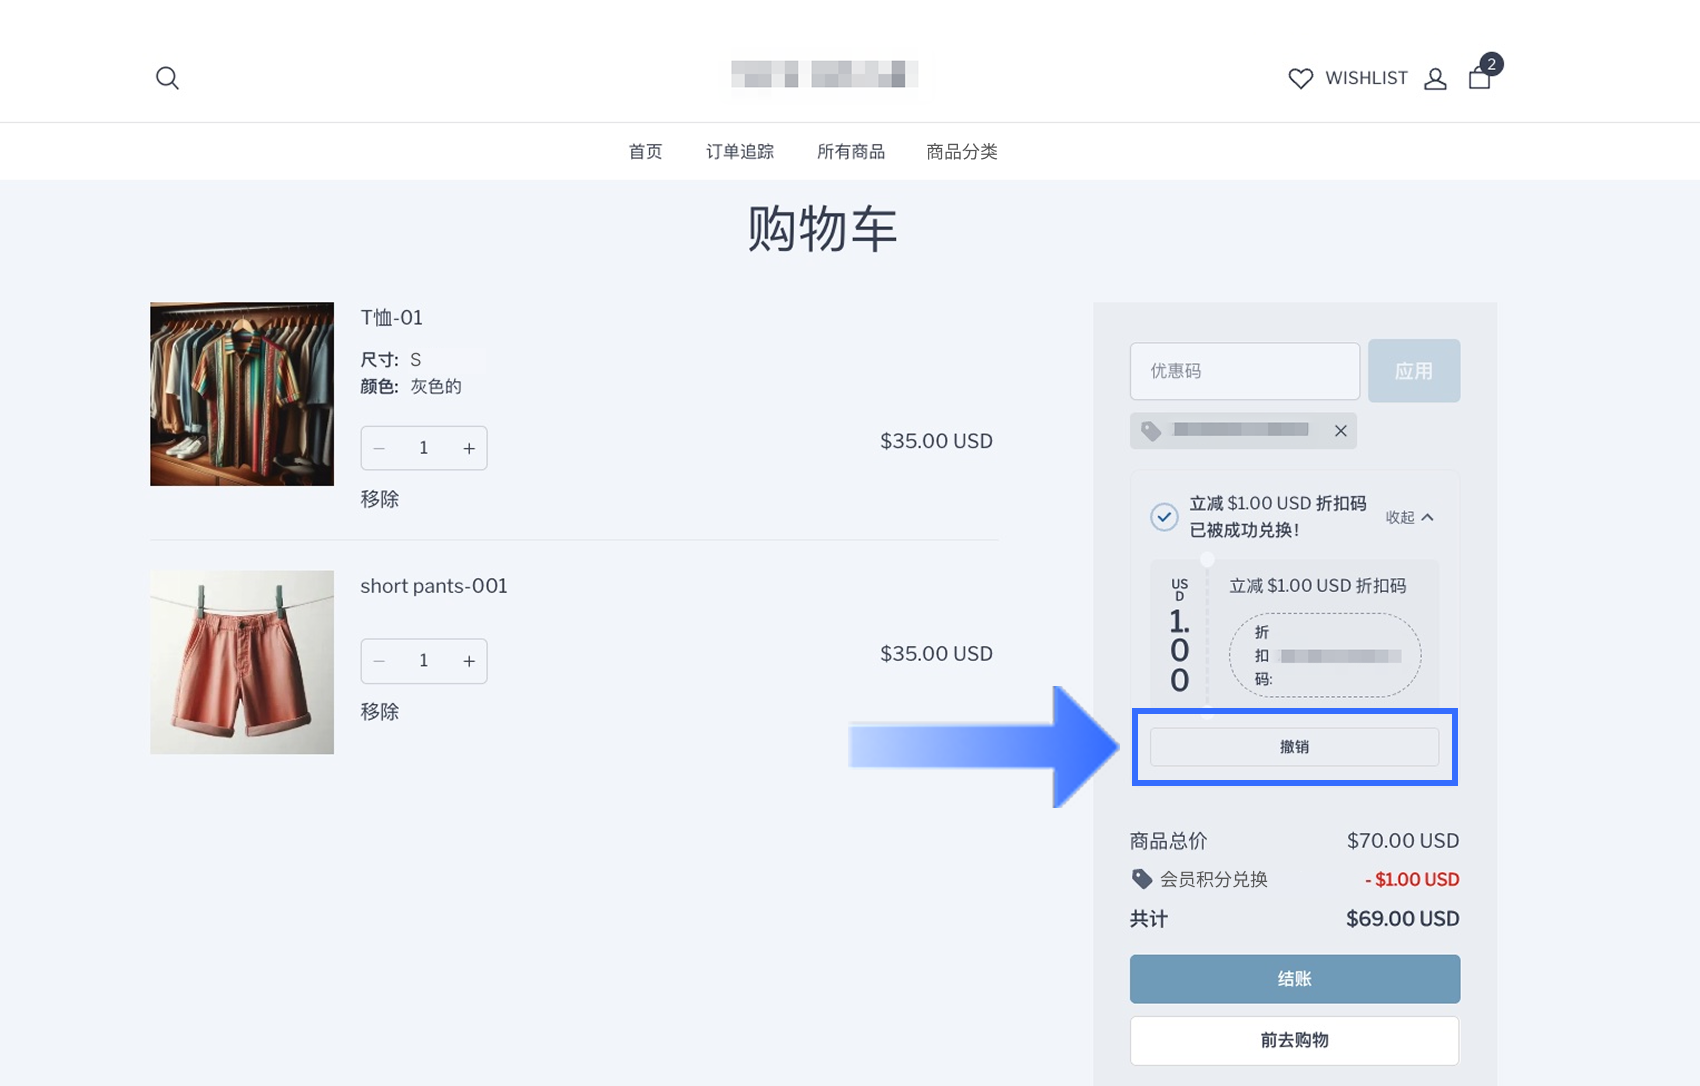Click the blurred store logo
The image size is (1700, 1086).
(x=825, y=74)
